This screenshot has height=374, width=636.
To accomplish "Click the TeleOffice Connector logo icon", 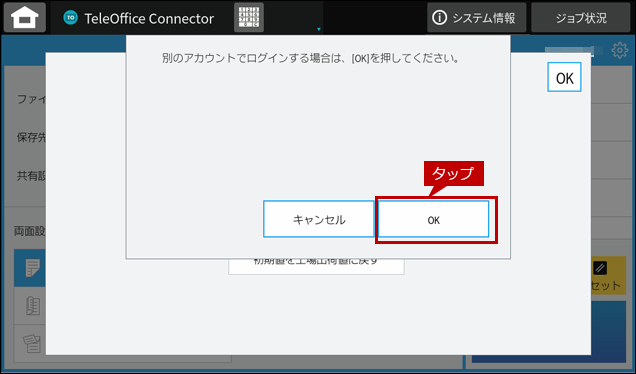I will point(71,17).
